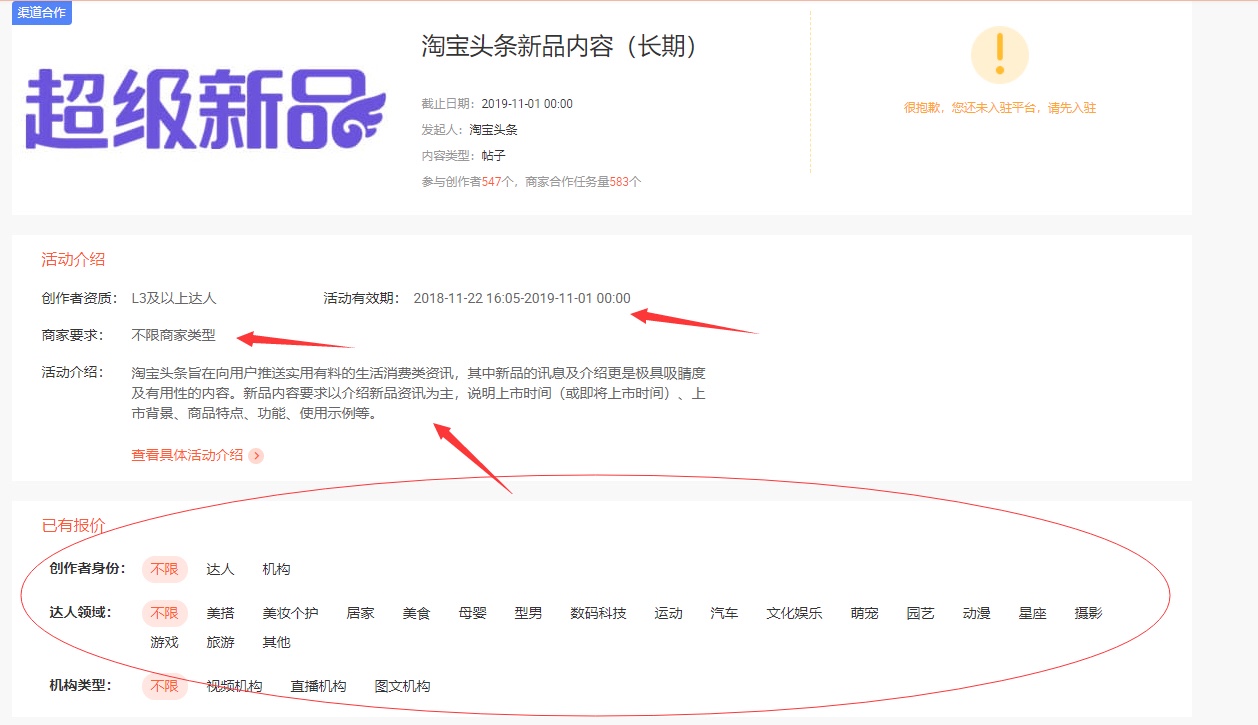Image resolution: width=1258 pixels, height=725 pixels.
Task: Click the initiator name 淘宝头条
Action: (x=493, y=130)
